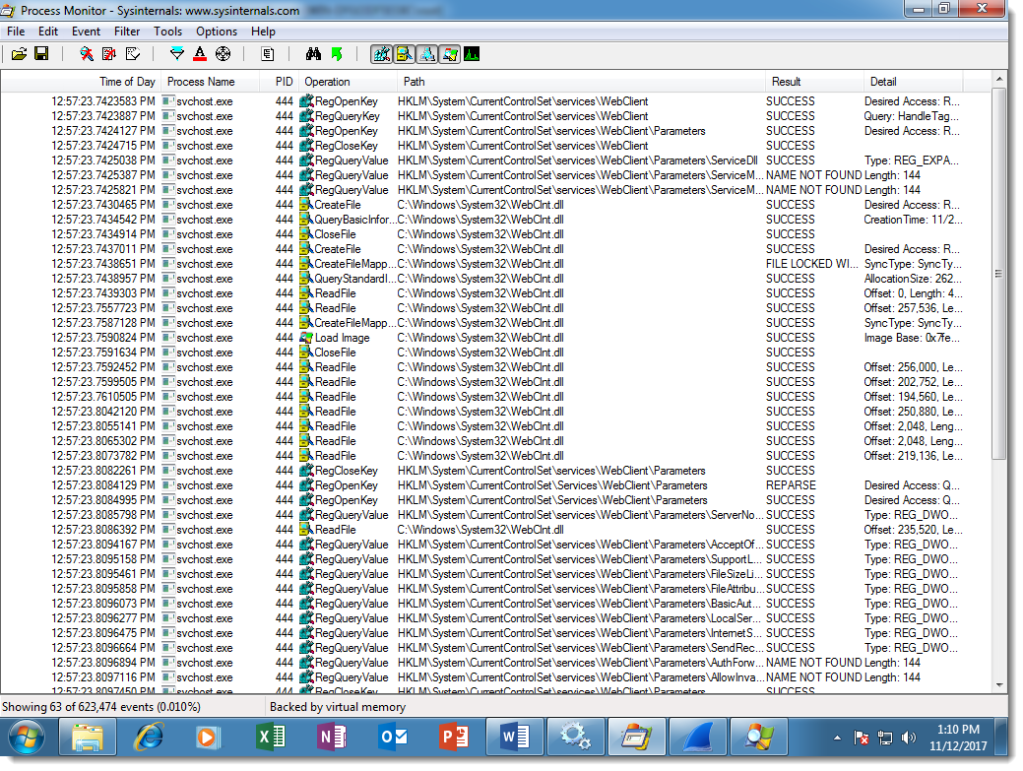Open the Filter menu
Viewport: 1023px width, 771px height.
[127, 31]
